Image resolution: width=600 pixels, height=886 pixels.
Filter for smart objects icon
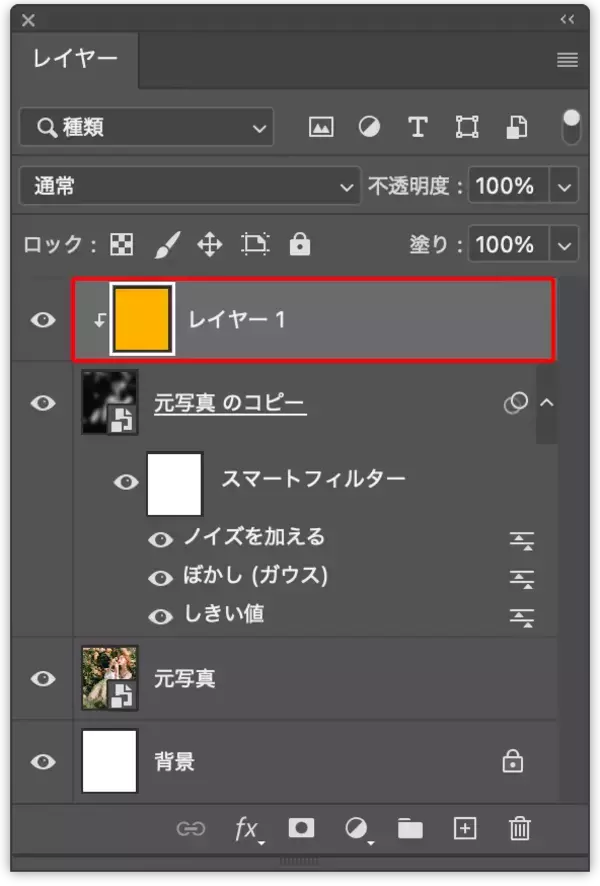coord(516,127)
